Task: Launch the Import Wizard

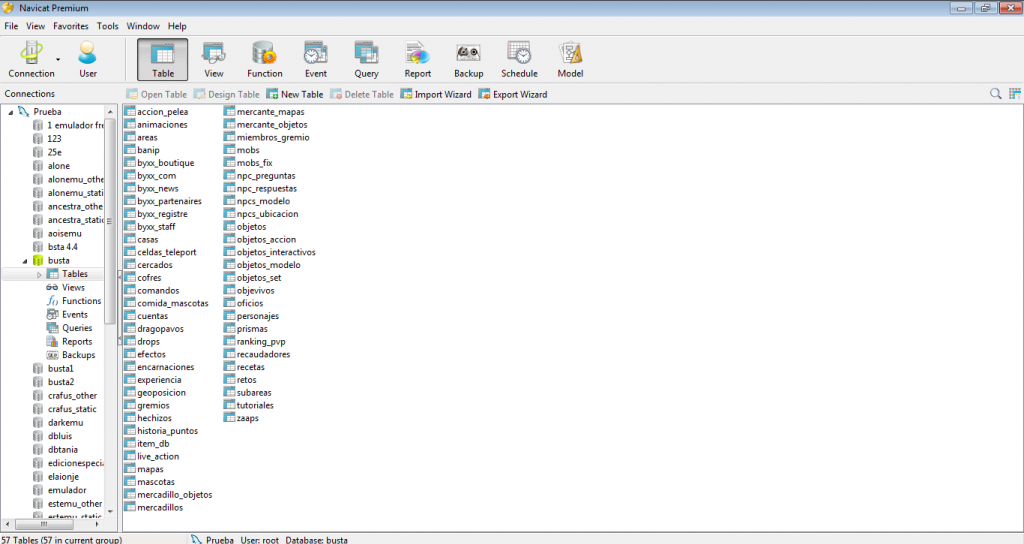Action: [436, 94]
